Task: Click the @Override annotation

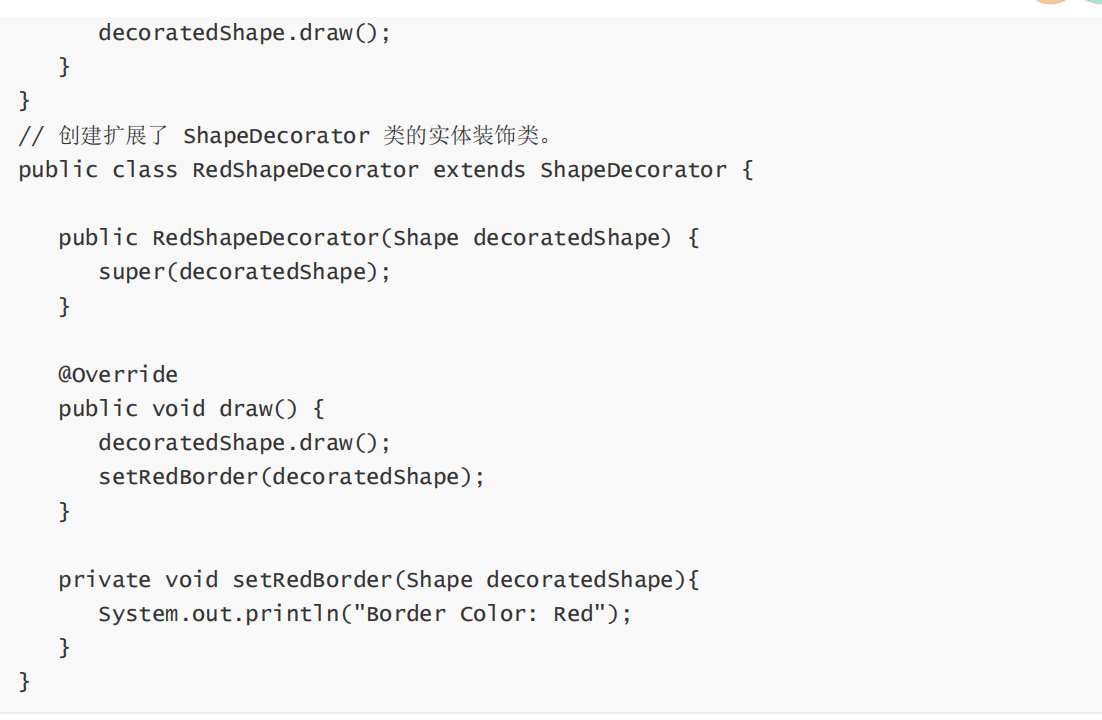Action: [118, 374]
